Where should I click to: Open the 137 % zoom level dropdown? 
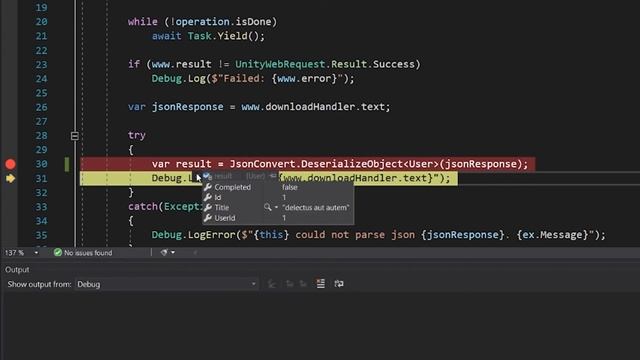pos(36,253)
